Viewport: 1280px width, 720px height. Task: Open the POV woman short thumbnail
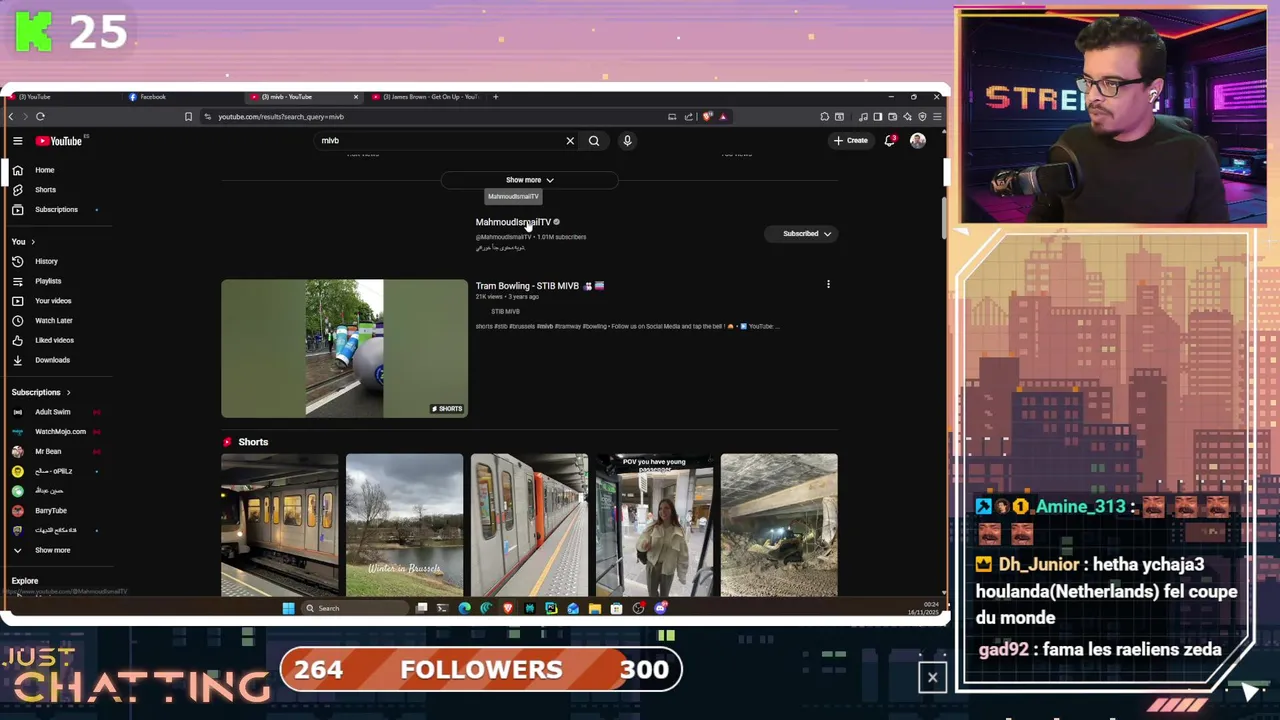[x=654, y=525]
